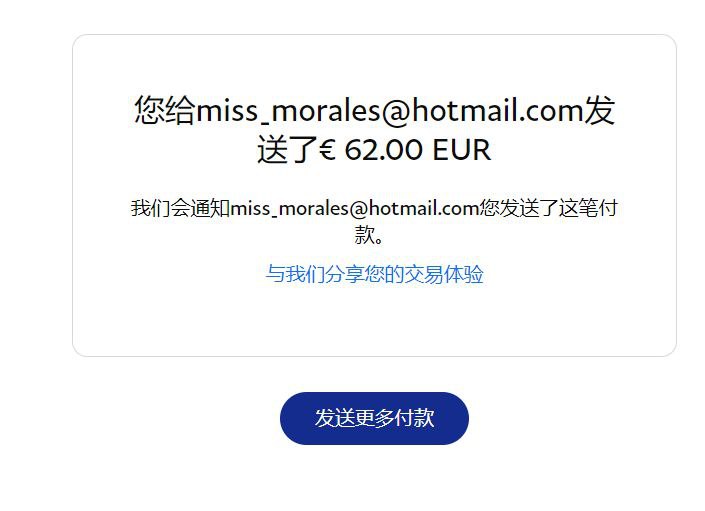Click the 我们会通知 text
Viewport: 705px width, 511px height.
tap(180, 209)
